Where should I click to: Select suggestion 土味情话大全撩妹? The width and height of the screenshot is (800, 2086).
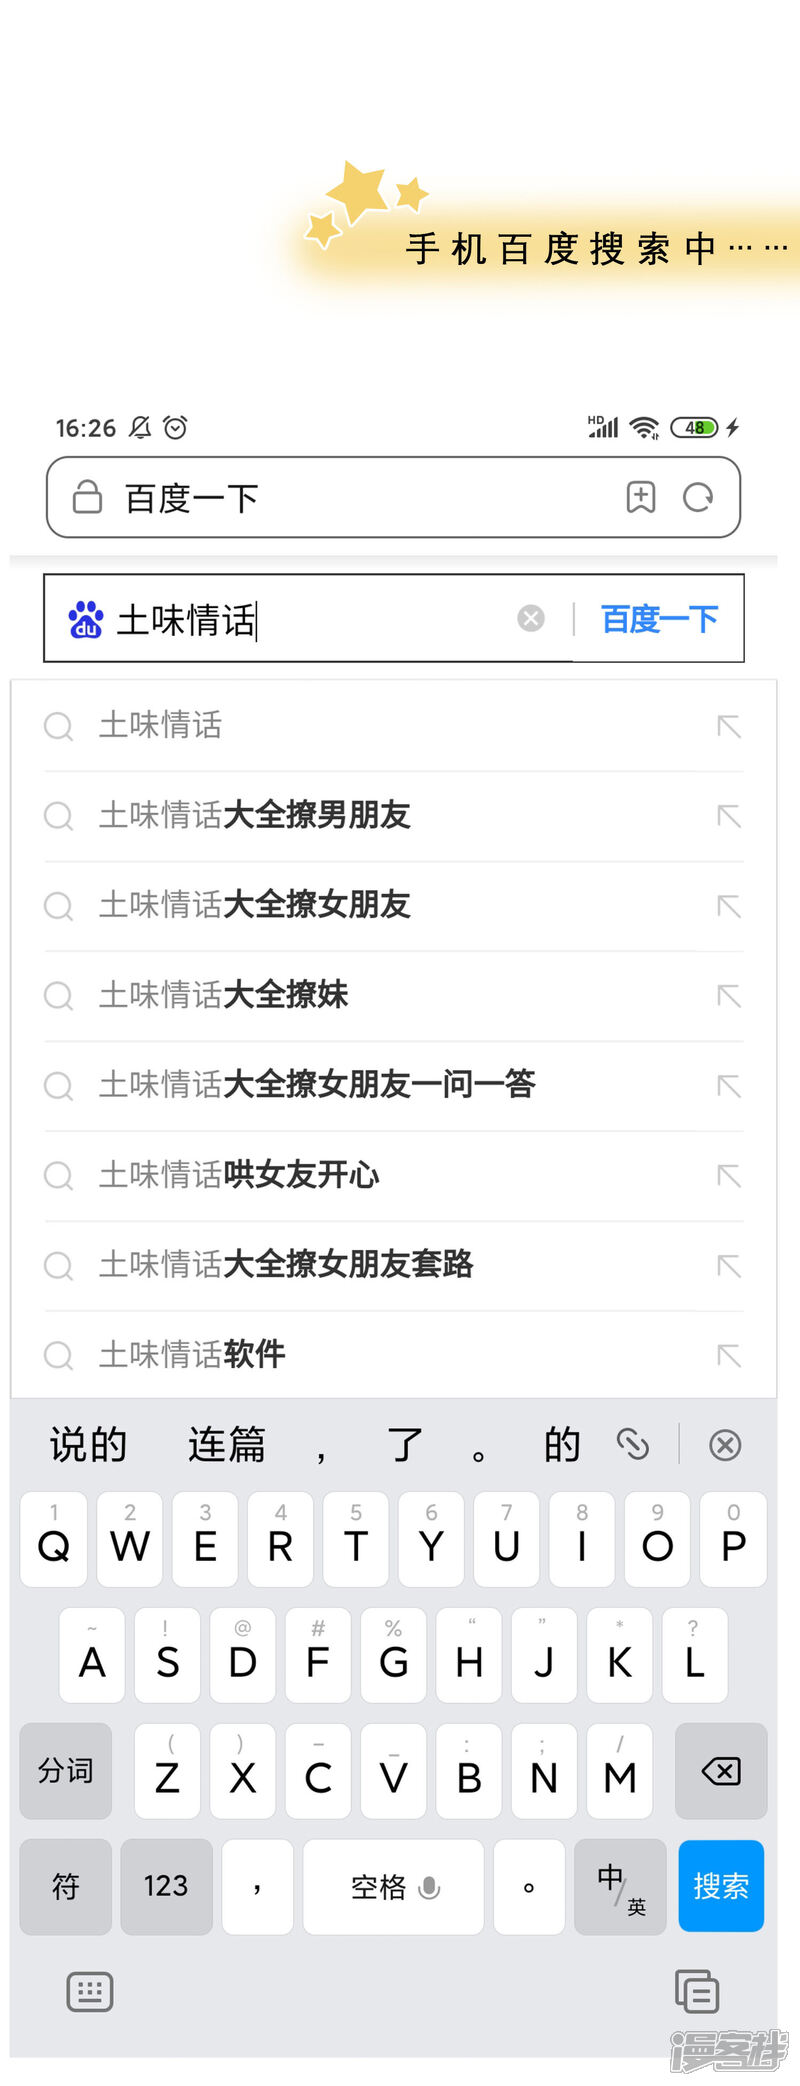(224, 995)
